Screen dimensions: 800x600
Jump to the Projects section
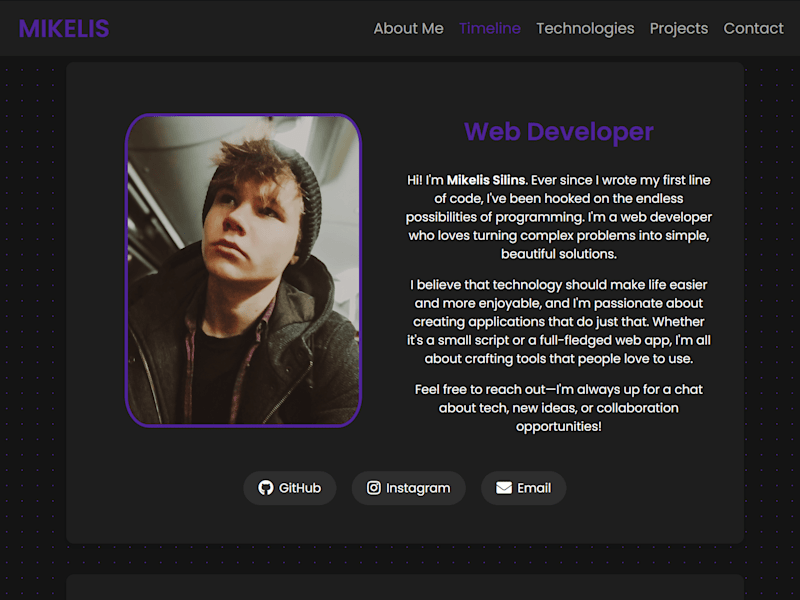679,29
